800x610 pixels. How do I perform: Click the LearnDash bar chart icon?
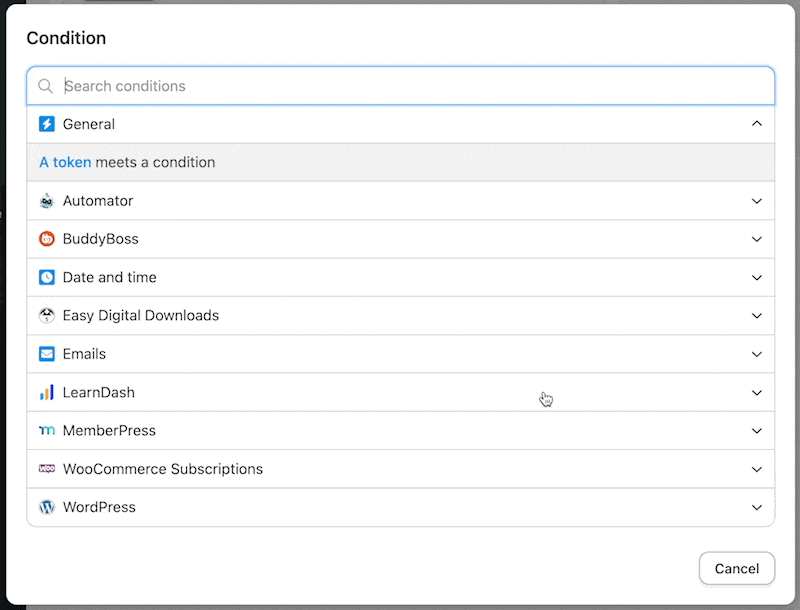[x=46, y=392]
